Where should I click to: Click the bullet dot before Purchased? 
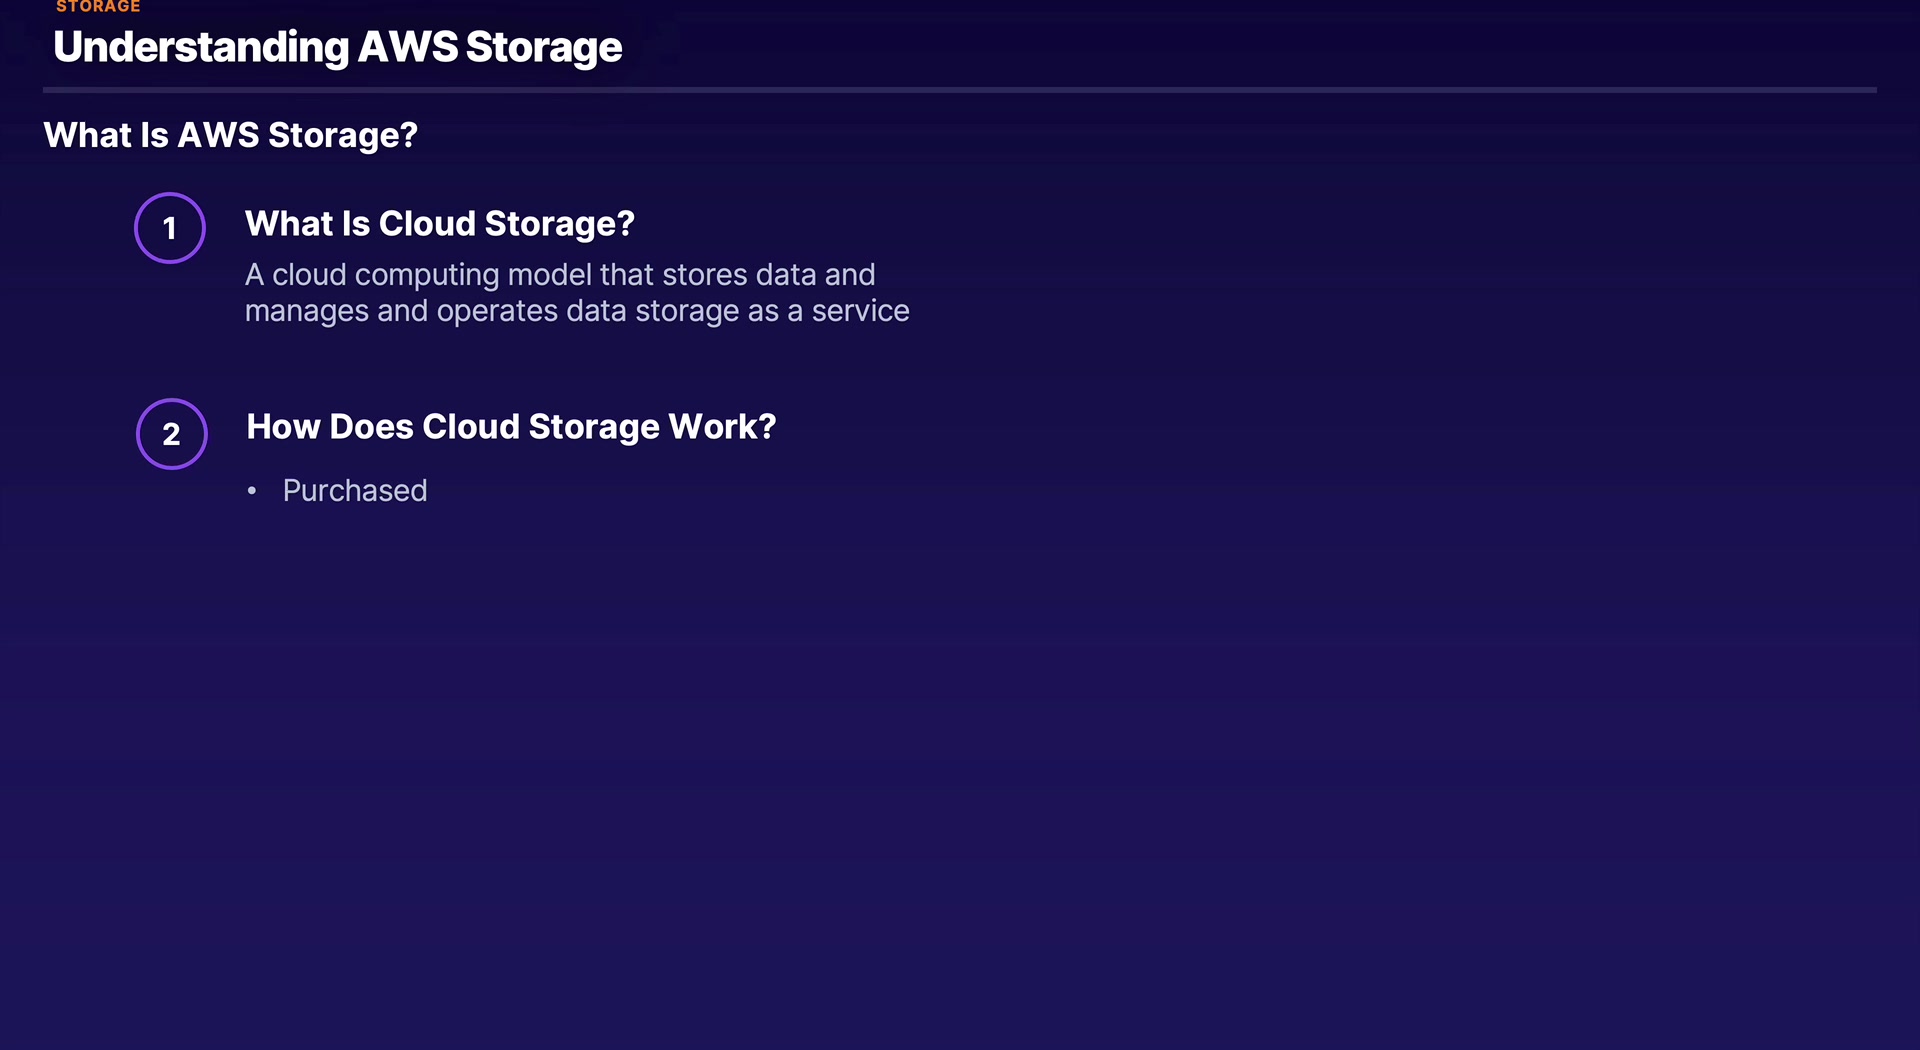[252, 491]
